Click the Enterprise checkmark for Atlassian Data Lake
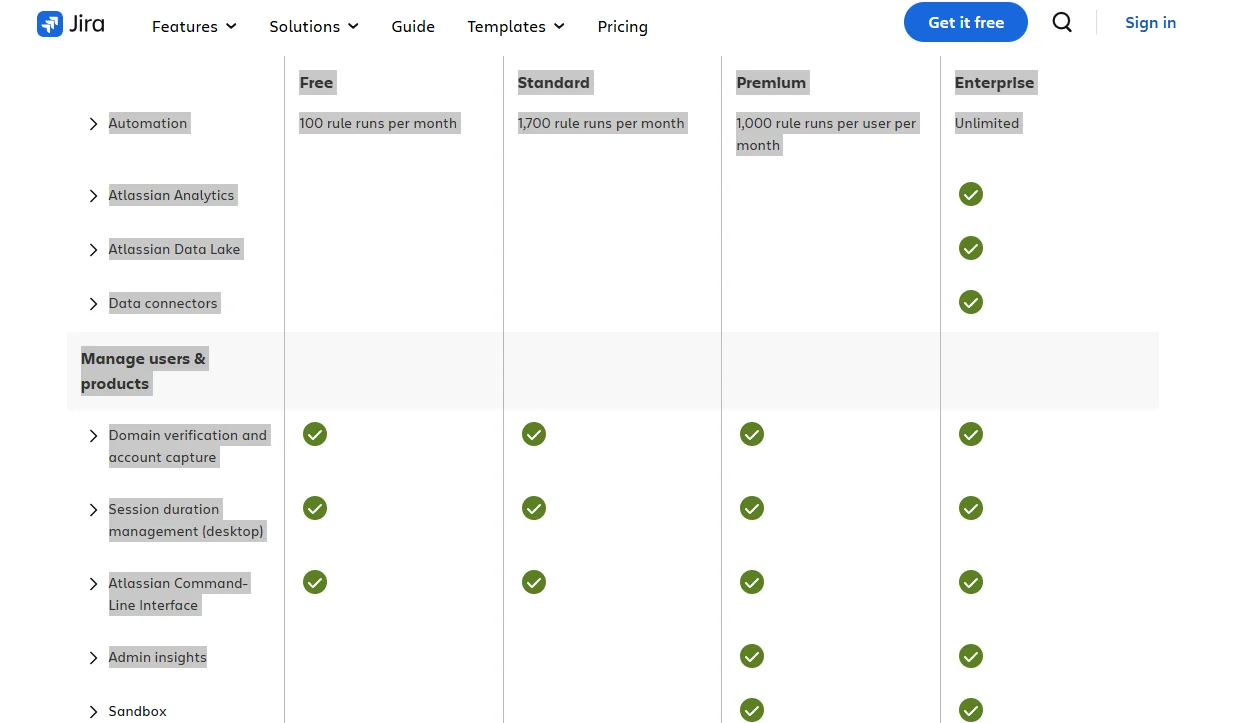This screenshot has height=723, width=1234. tap(971, 248)
